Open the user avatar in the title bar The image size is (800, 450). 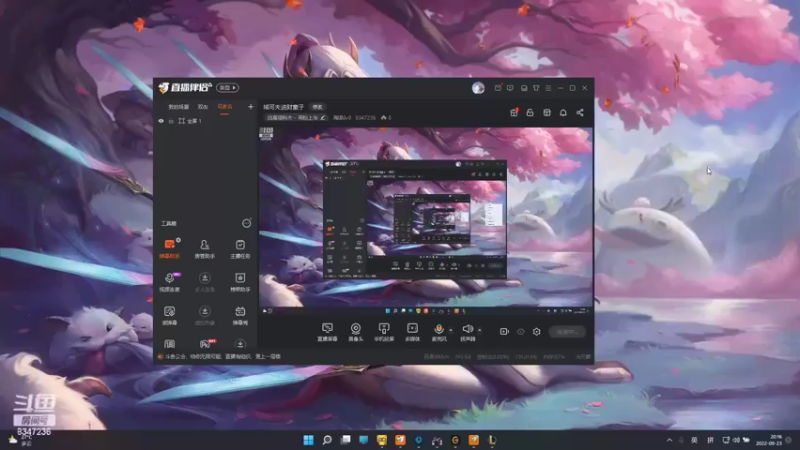[x=478, y=88]
